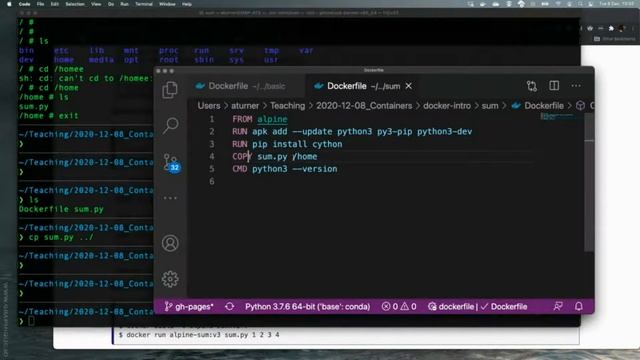This screenshot has height=360, width=640.
Task: Open the Help menu in menu bar
Action: [187, 4]
